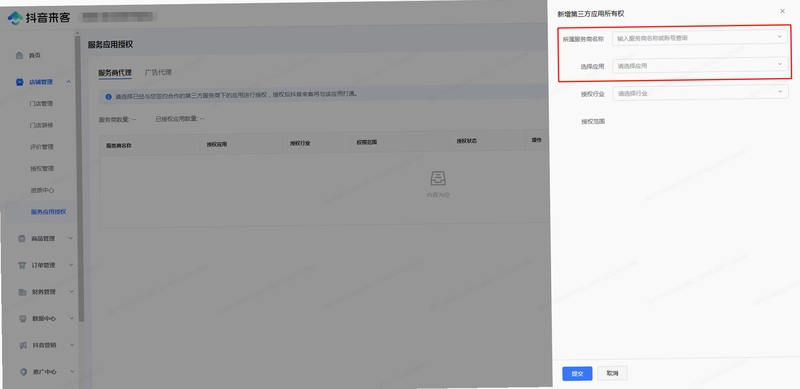Select 服务应用授权 in the sidebar
This screenshot has width=800, height=389.
(x=48, y=212)
